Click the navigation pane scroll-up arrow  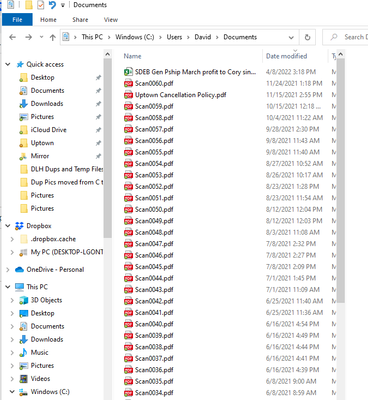[107, 54]
